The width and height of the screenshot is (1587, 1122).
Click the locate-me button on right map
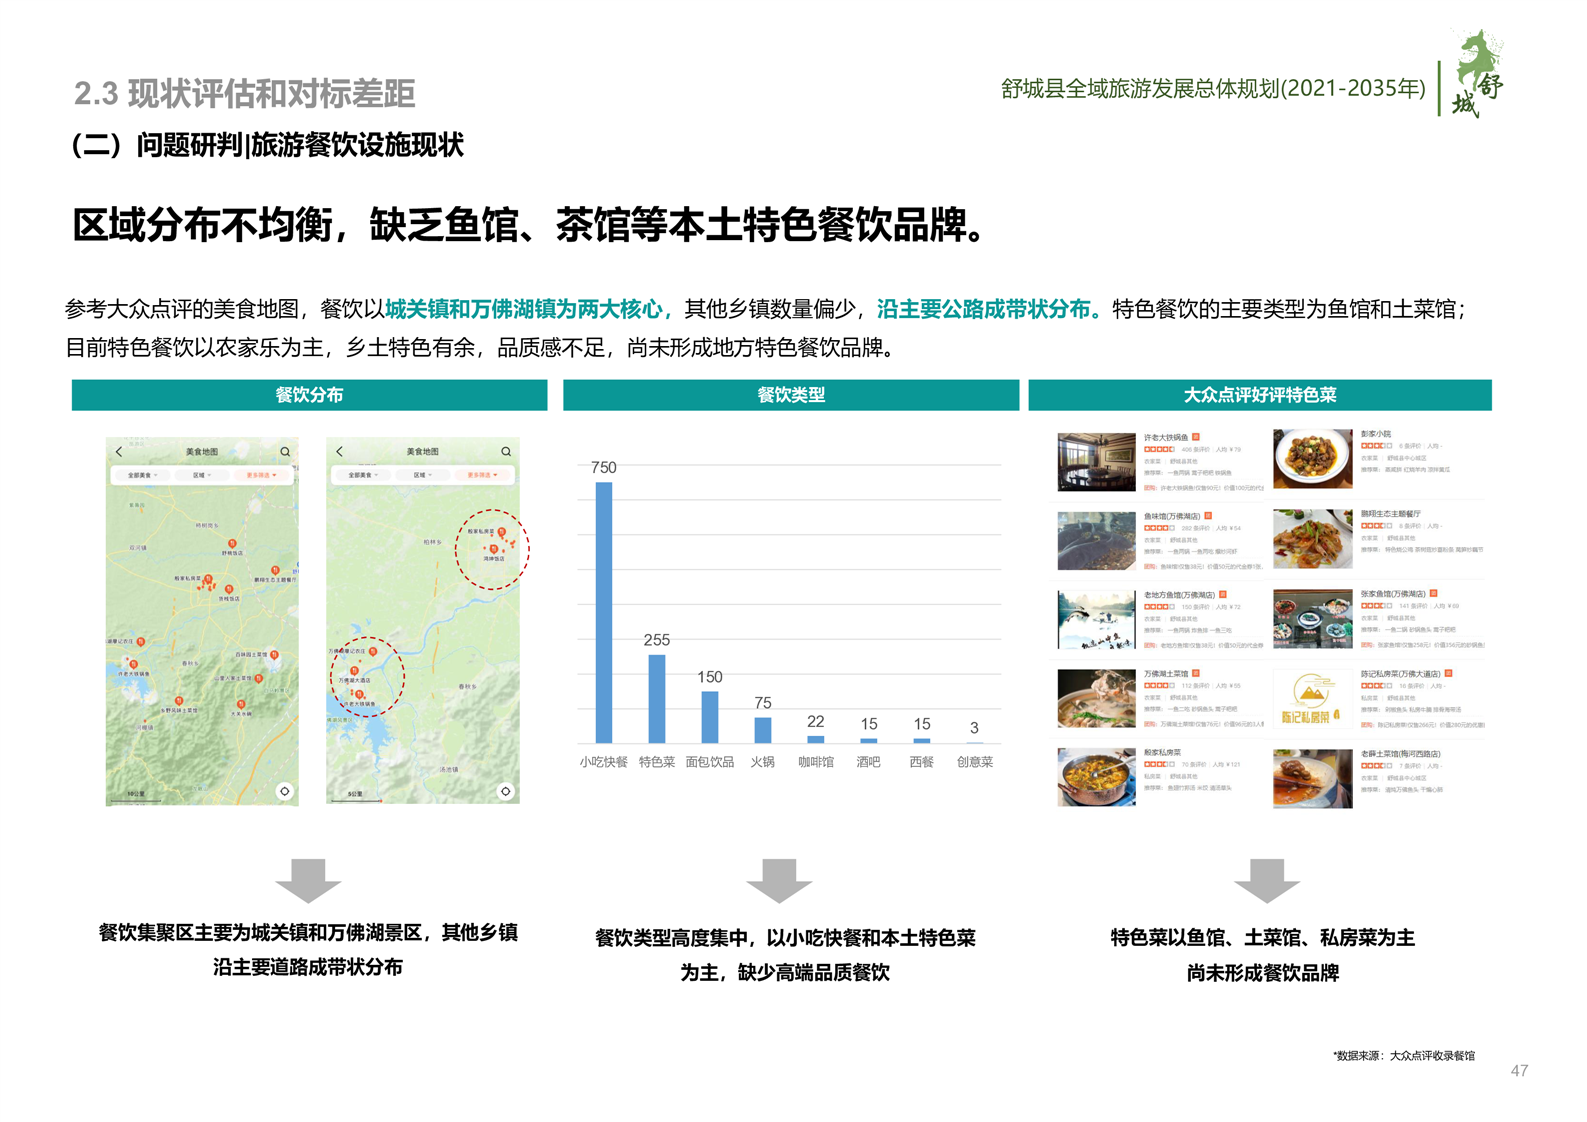pyautogui.click(x=506, y=791)
